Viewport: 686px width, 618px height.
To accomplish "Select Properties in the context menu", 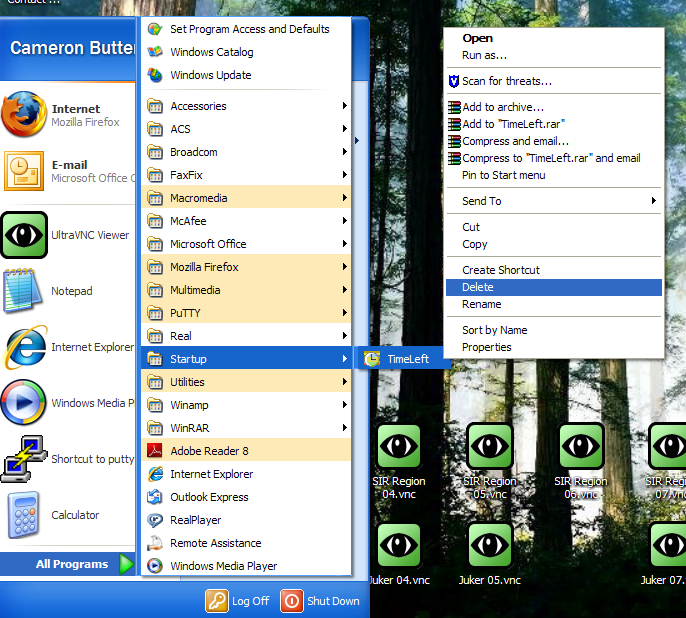I will tap(553, 347).
